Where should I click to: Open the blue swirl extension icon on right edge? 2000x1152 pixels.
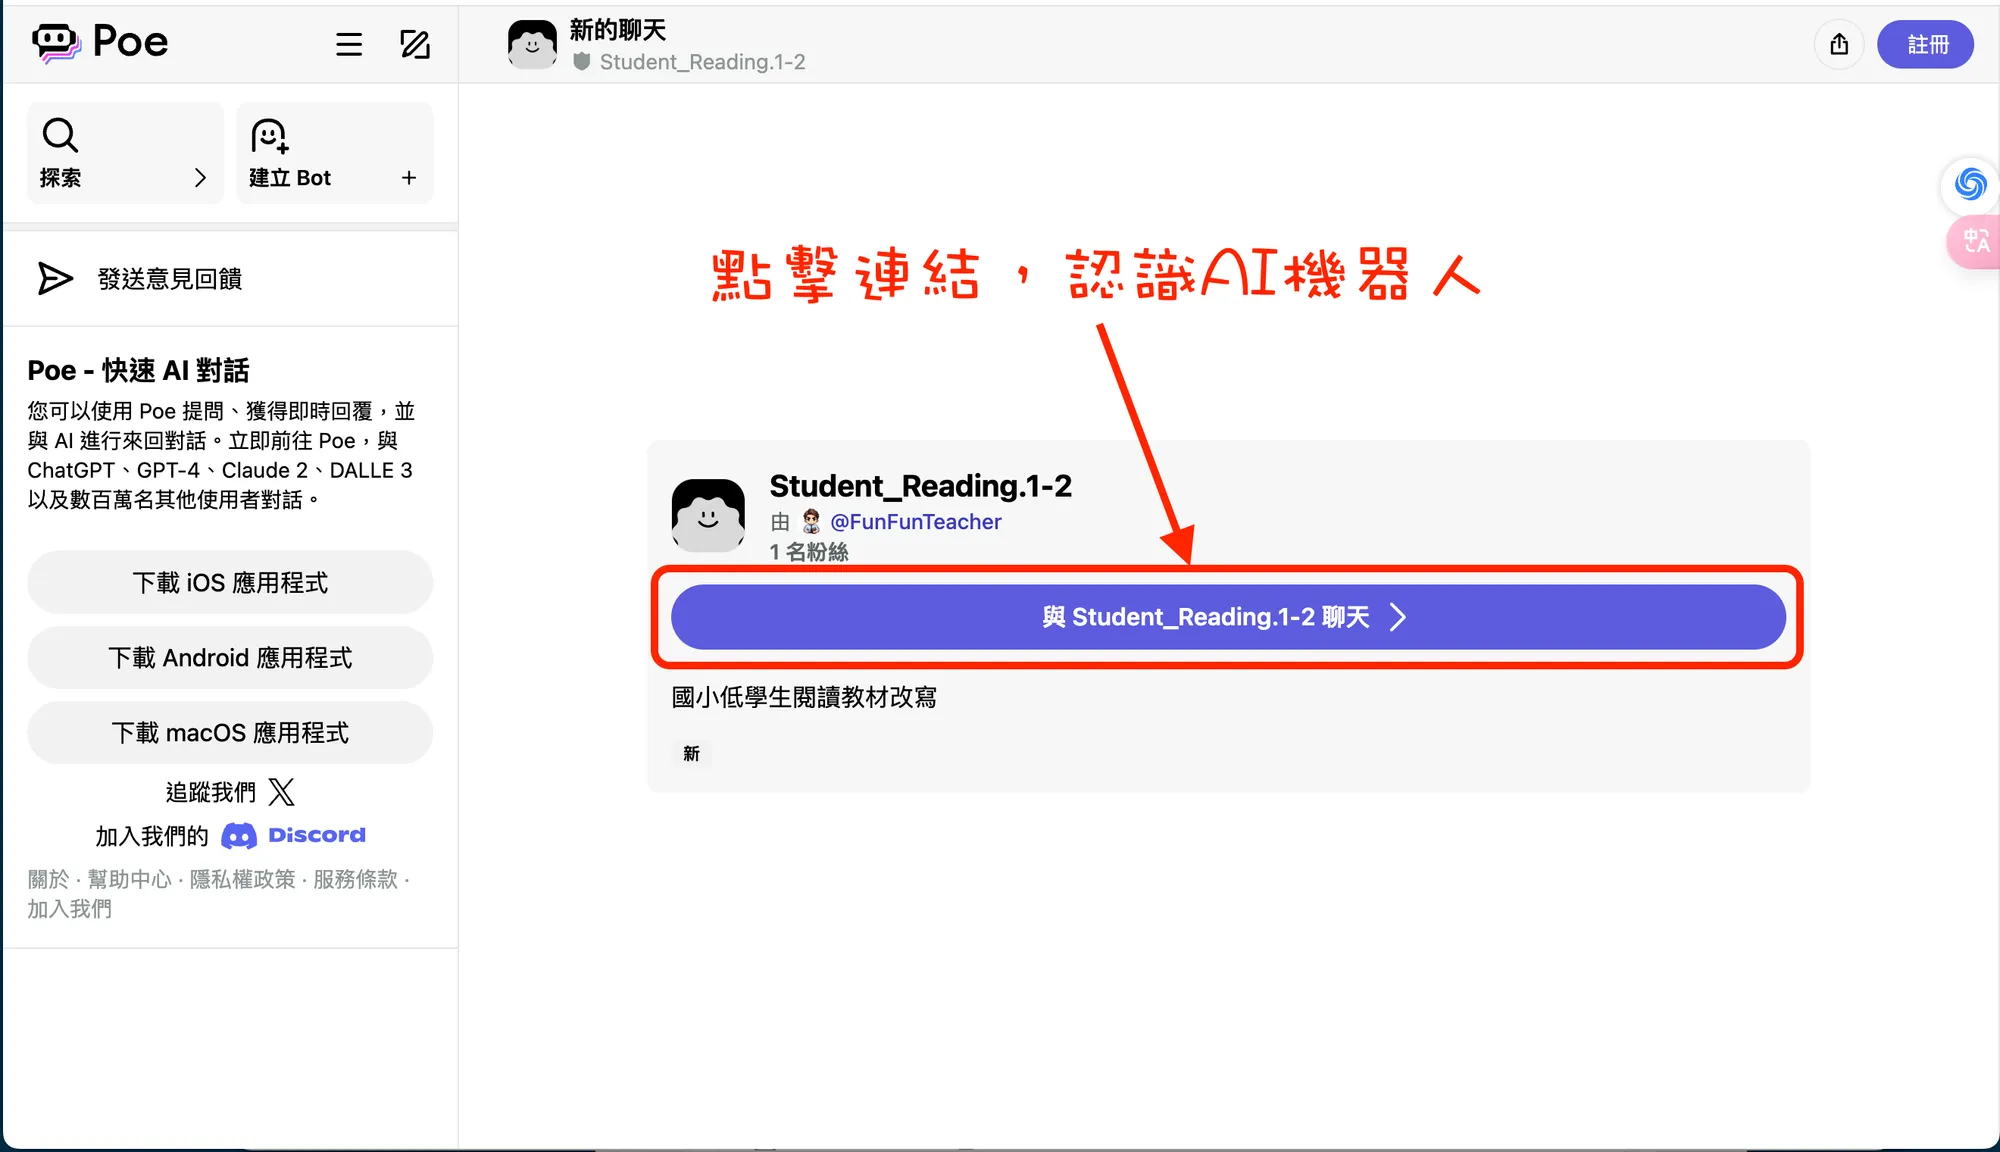tap(1970, 184)
